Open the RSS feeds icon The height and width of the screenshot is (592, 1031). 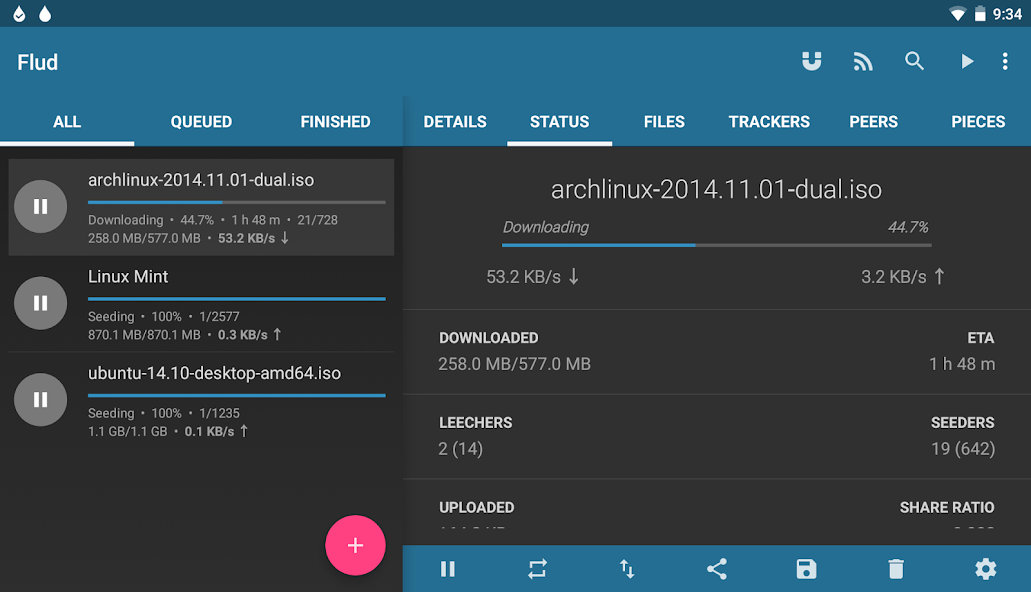[862, 61]
